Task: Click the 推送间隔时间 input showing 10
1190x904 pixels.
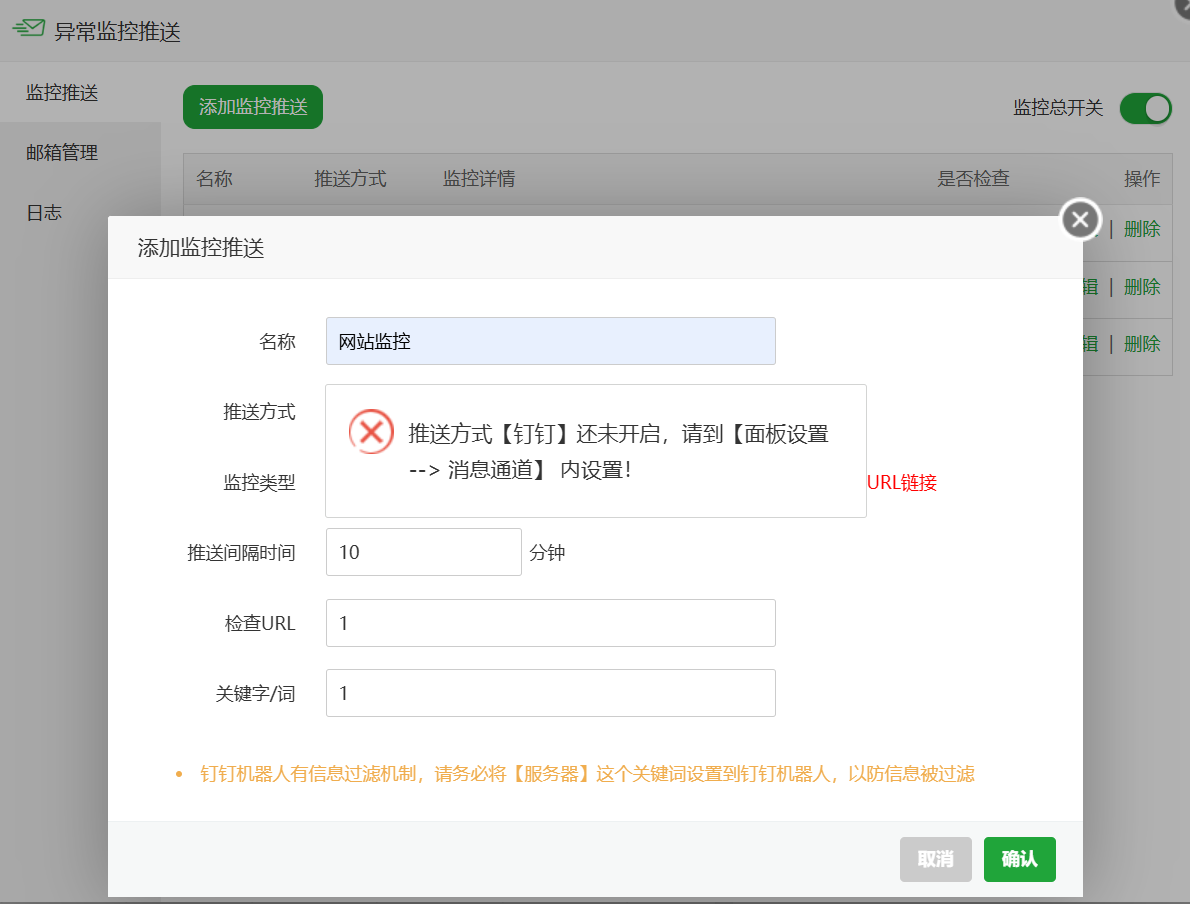Action: (x=423, y=551)
